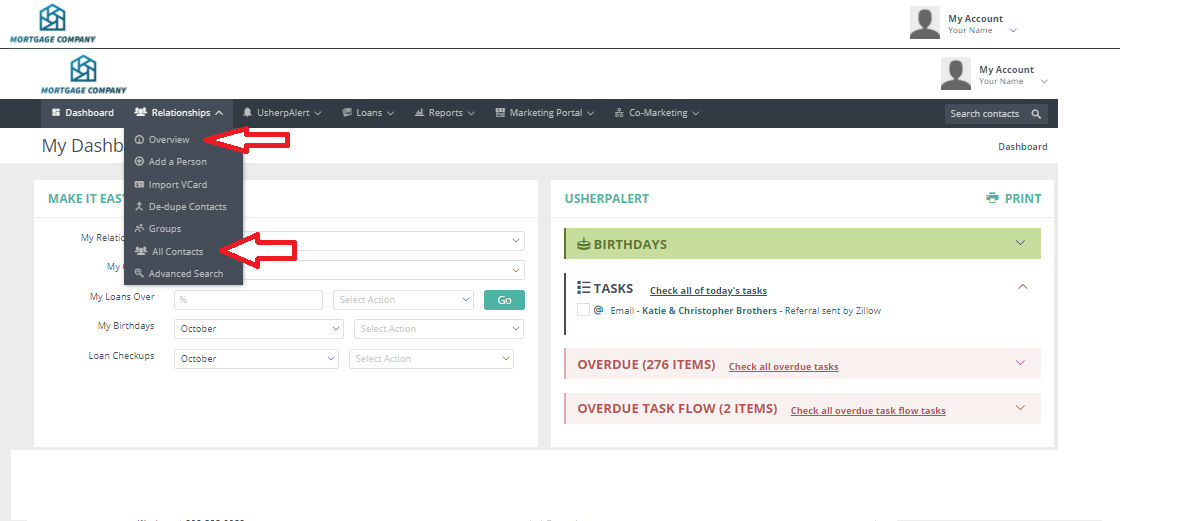Click Check all of today's tasks link
Screen dimensions: 1182x521
click(x=708, y=291)
